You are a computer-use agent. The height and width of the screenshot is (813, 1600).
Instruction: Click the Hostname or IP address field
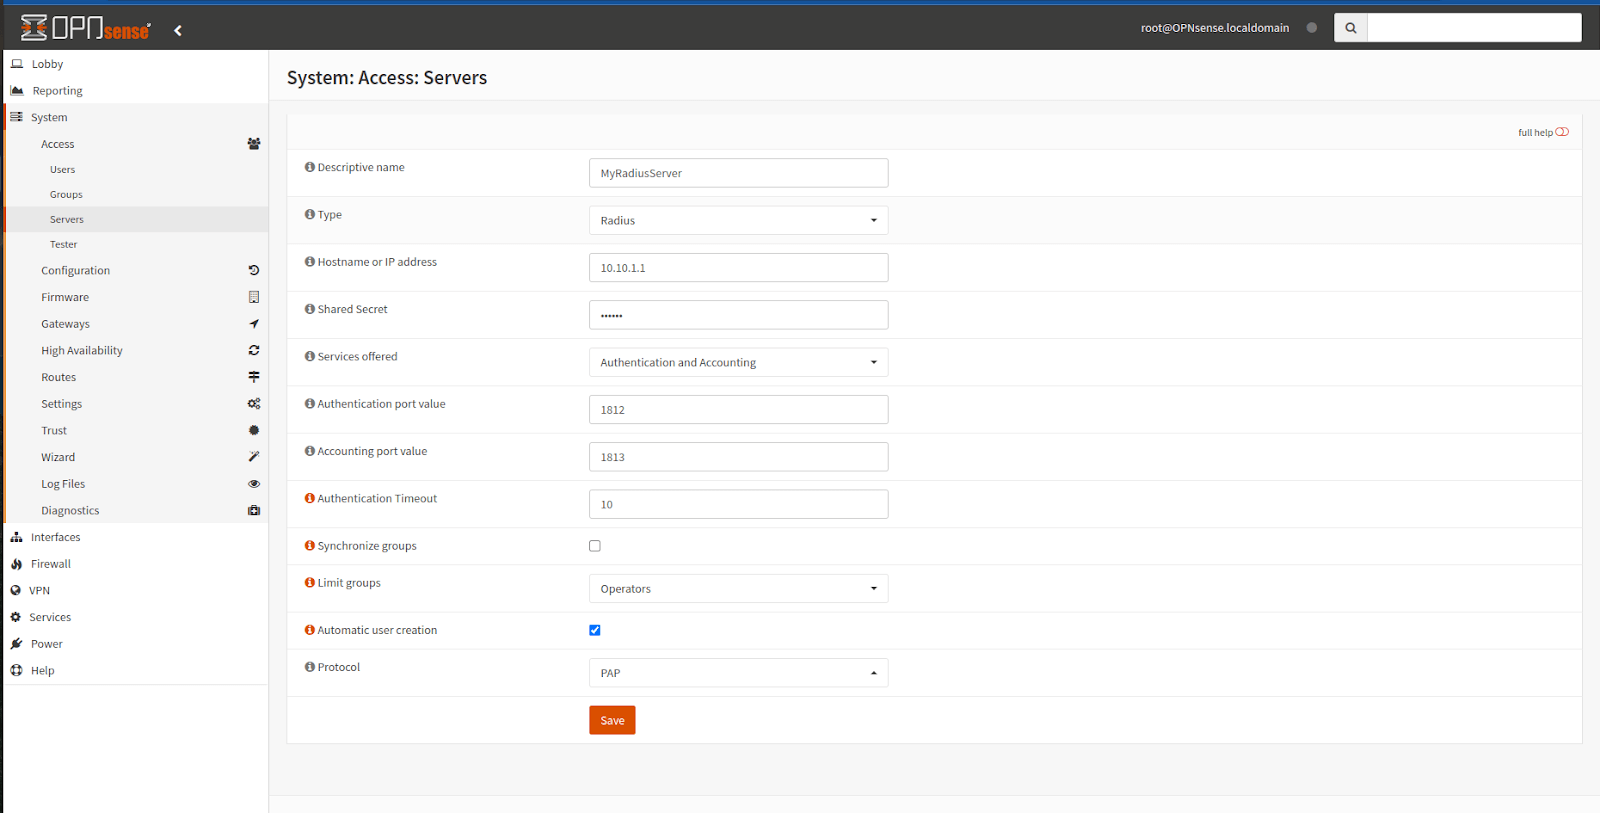tap(738, 268)
